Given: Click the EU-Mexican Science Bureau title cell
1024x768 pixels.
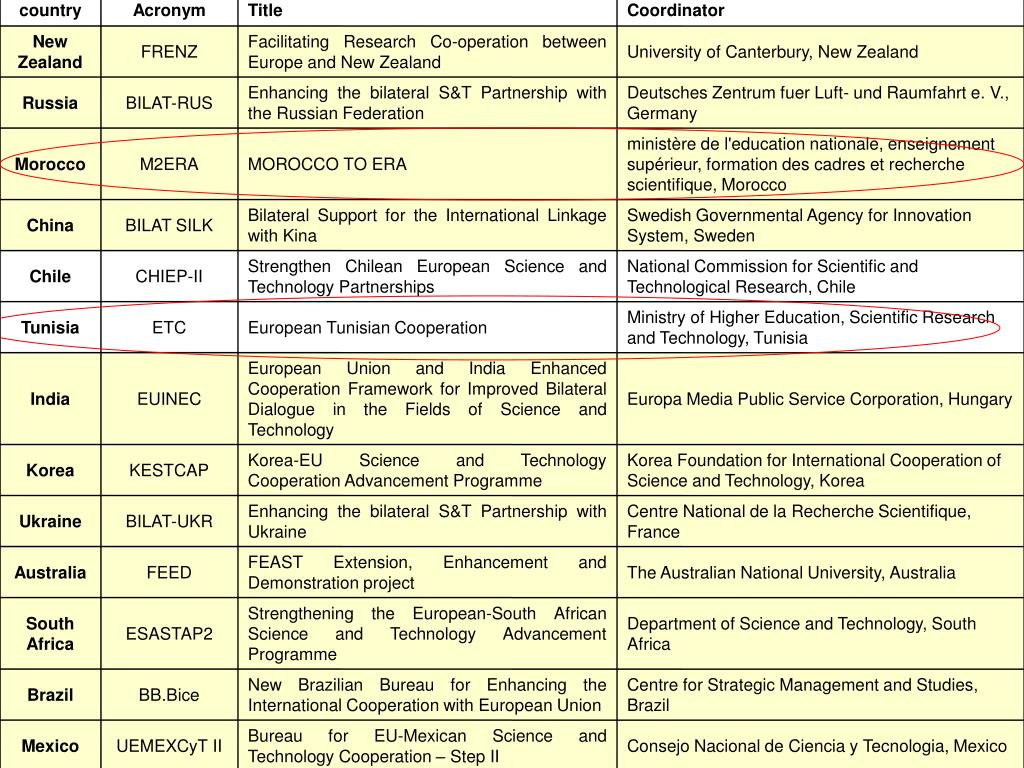Looking at the screenshot, I should [427, 744].
